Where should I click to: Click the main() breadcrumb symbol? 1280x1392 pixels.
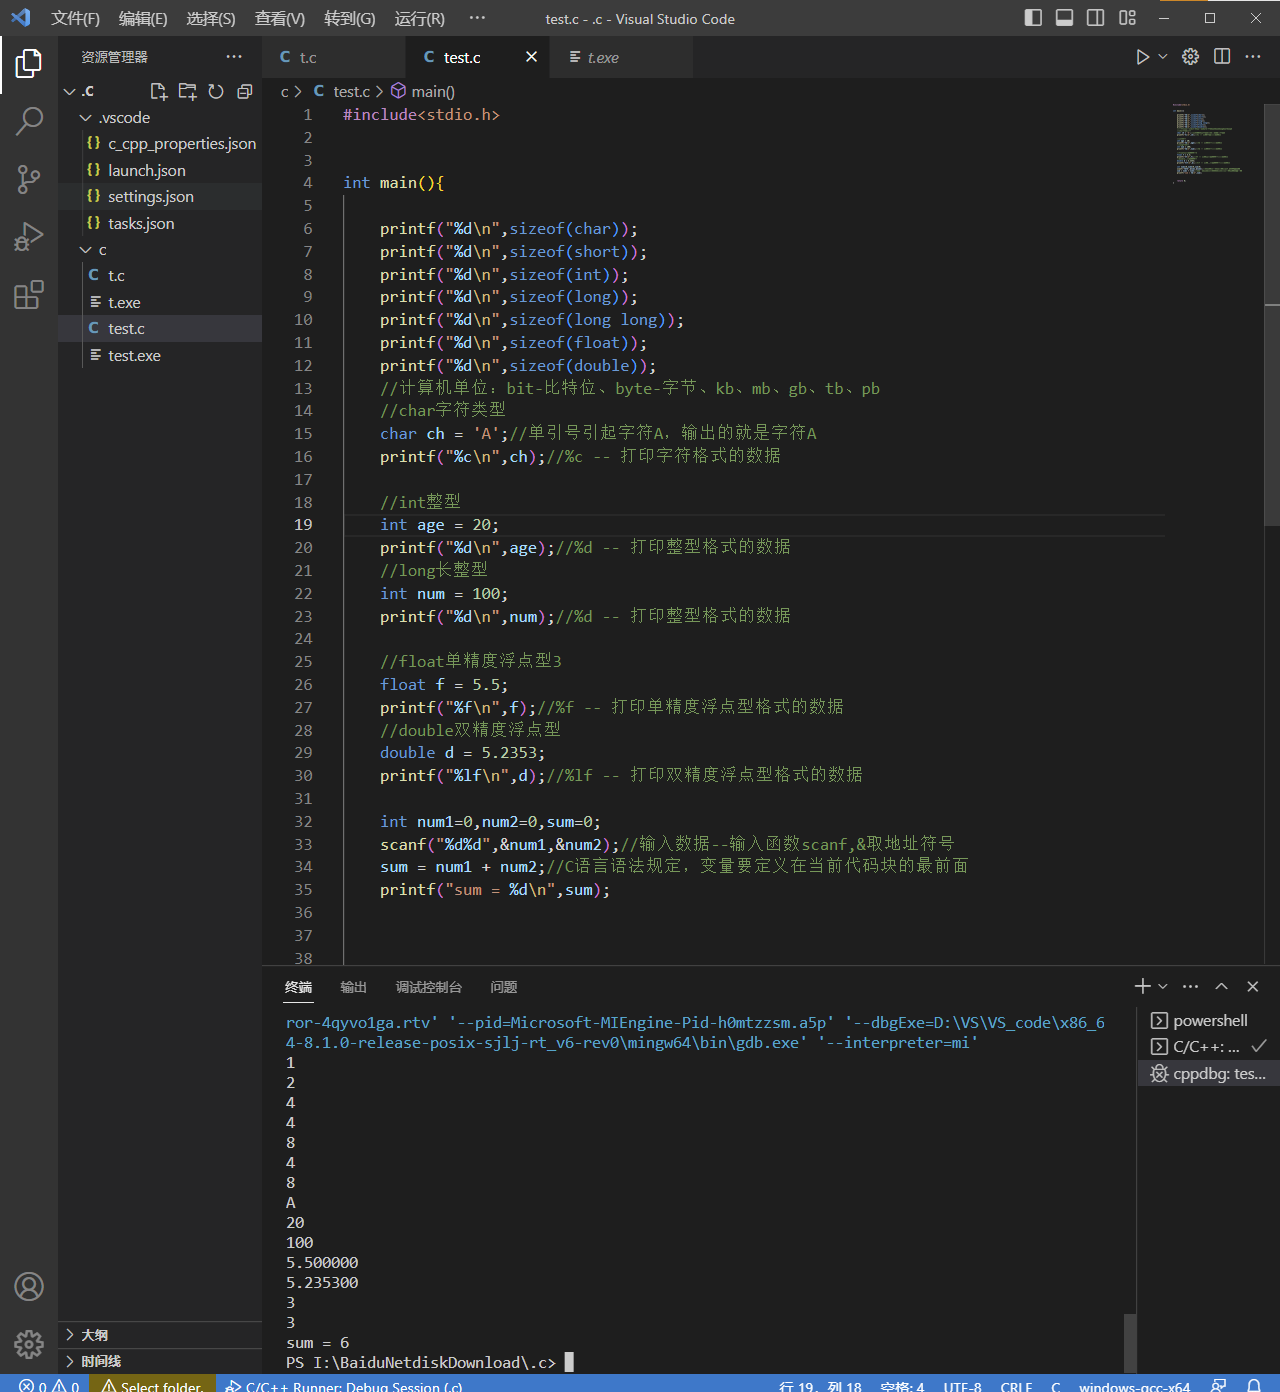click(423, 91)
